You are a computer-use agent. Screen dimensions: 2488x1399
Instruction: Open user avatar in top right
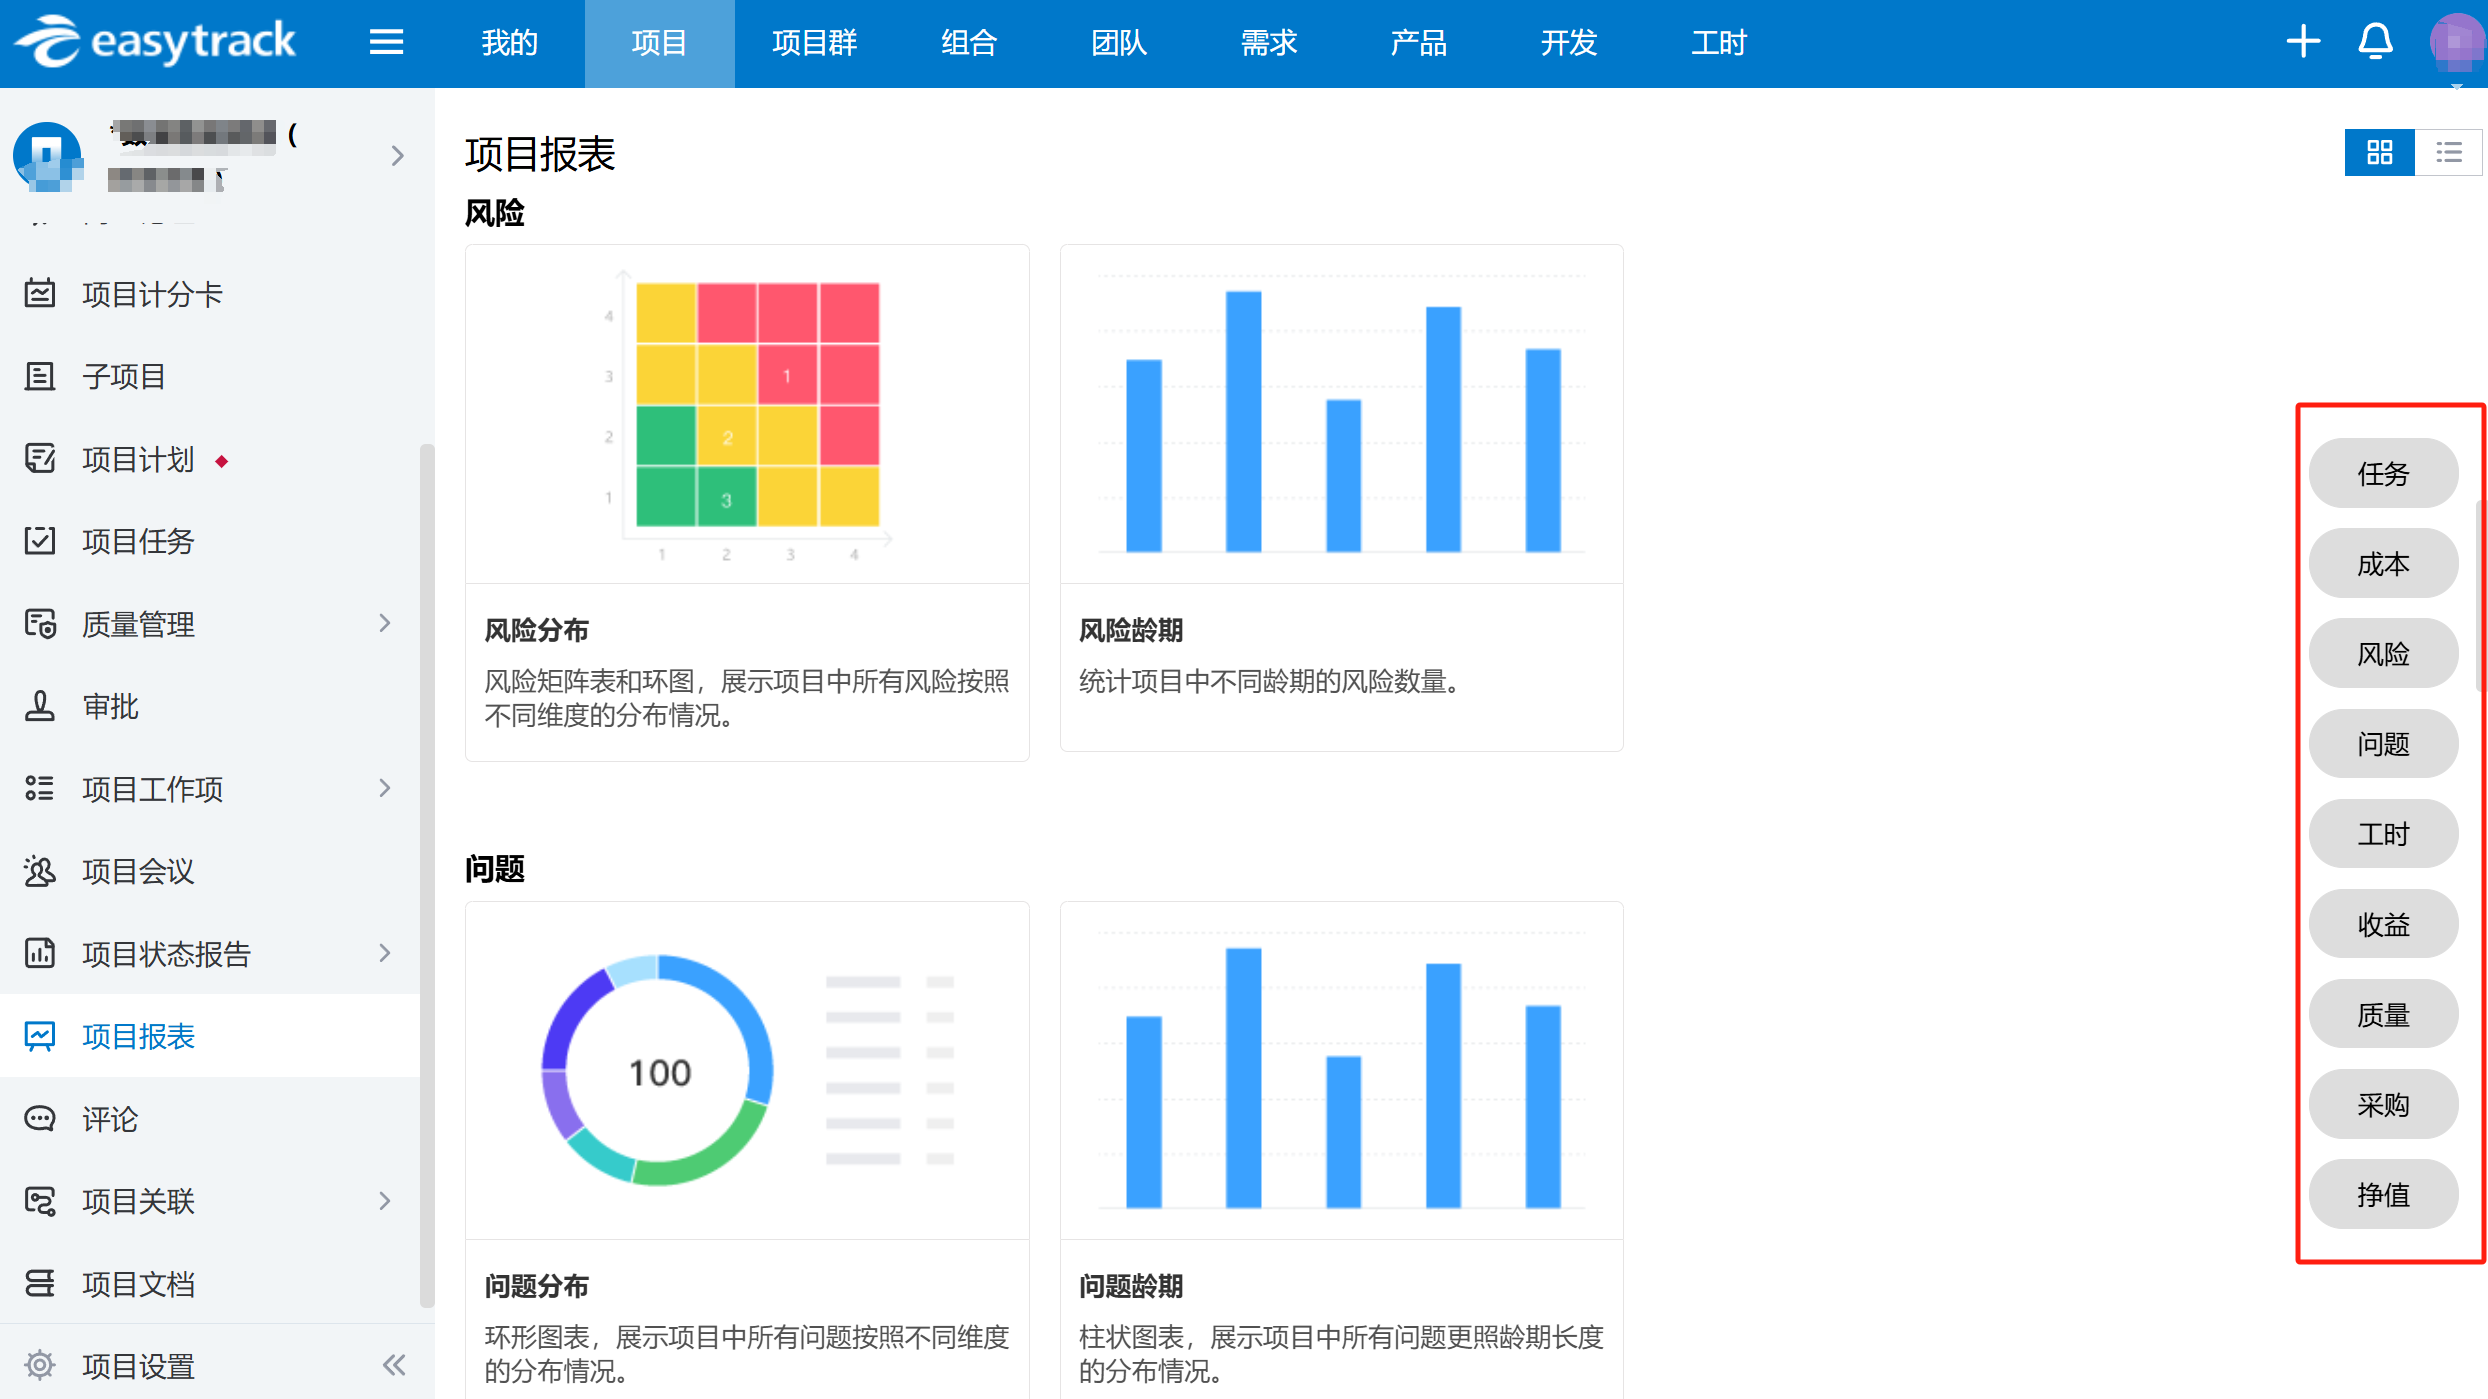click(x=2455, y=42)
